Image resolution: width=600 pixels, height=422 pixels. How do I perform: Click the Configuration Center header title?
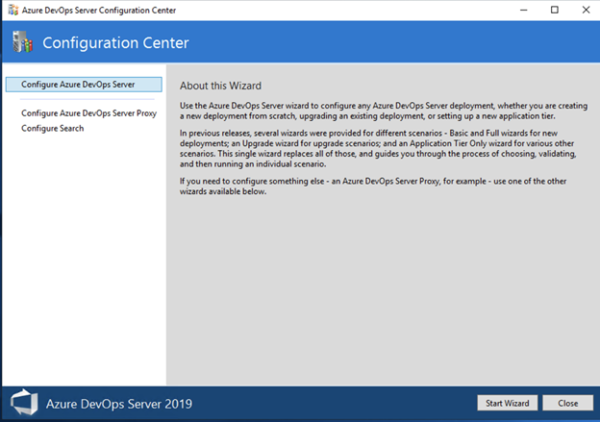116,42
